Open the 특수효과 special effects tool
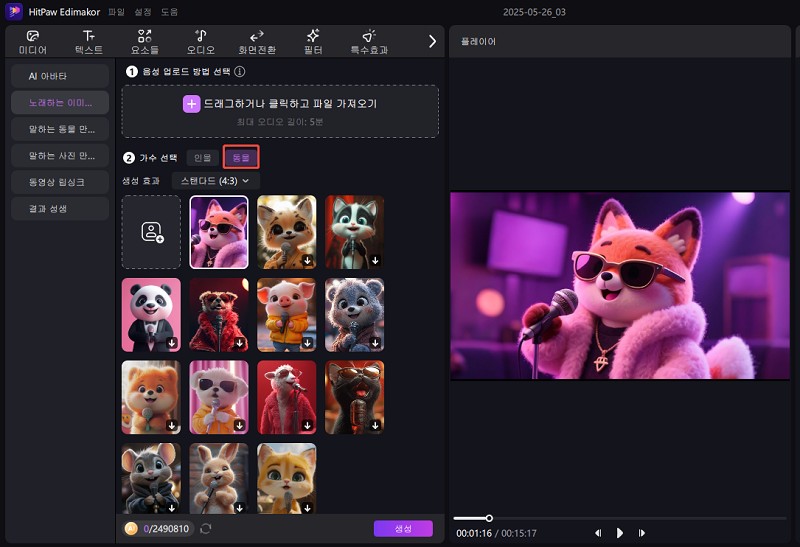Image resolution: width=800 pixels, height=547 pixels. [369, 41]
